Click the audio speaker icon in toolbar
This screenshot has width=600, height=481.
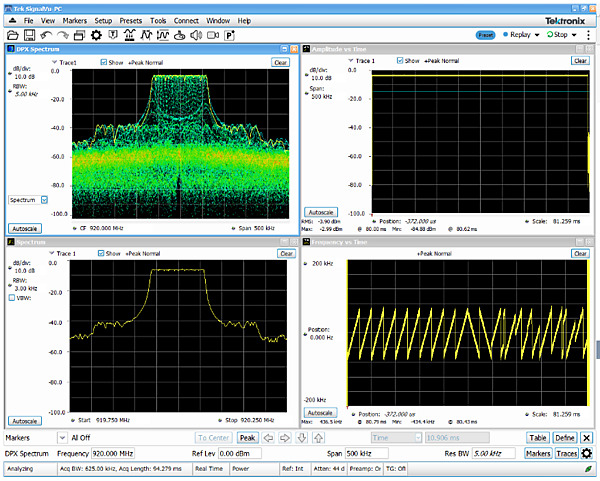196,35
